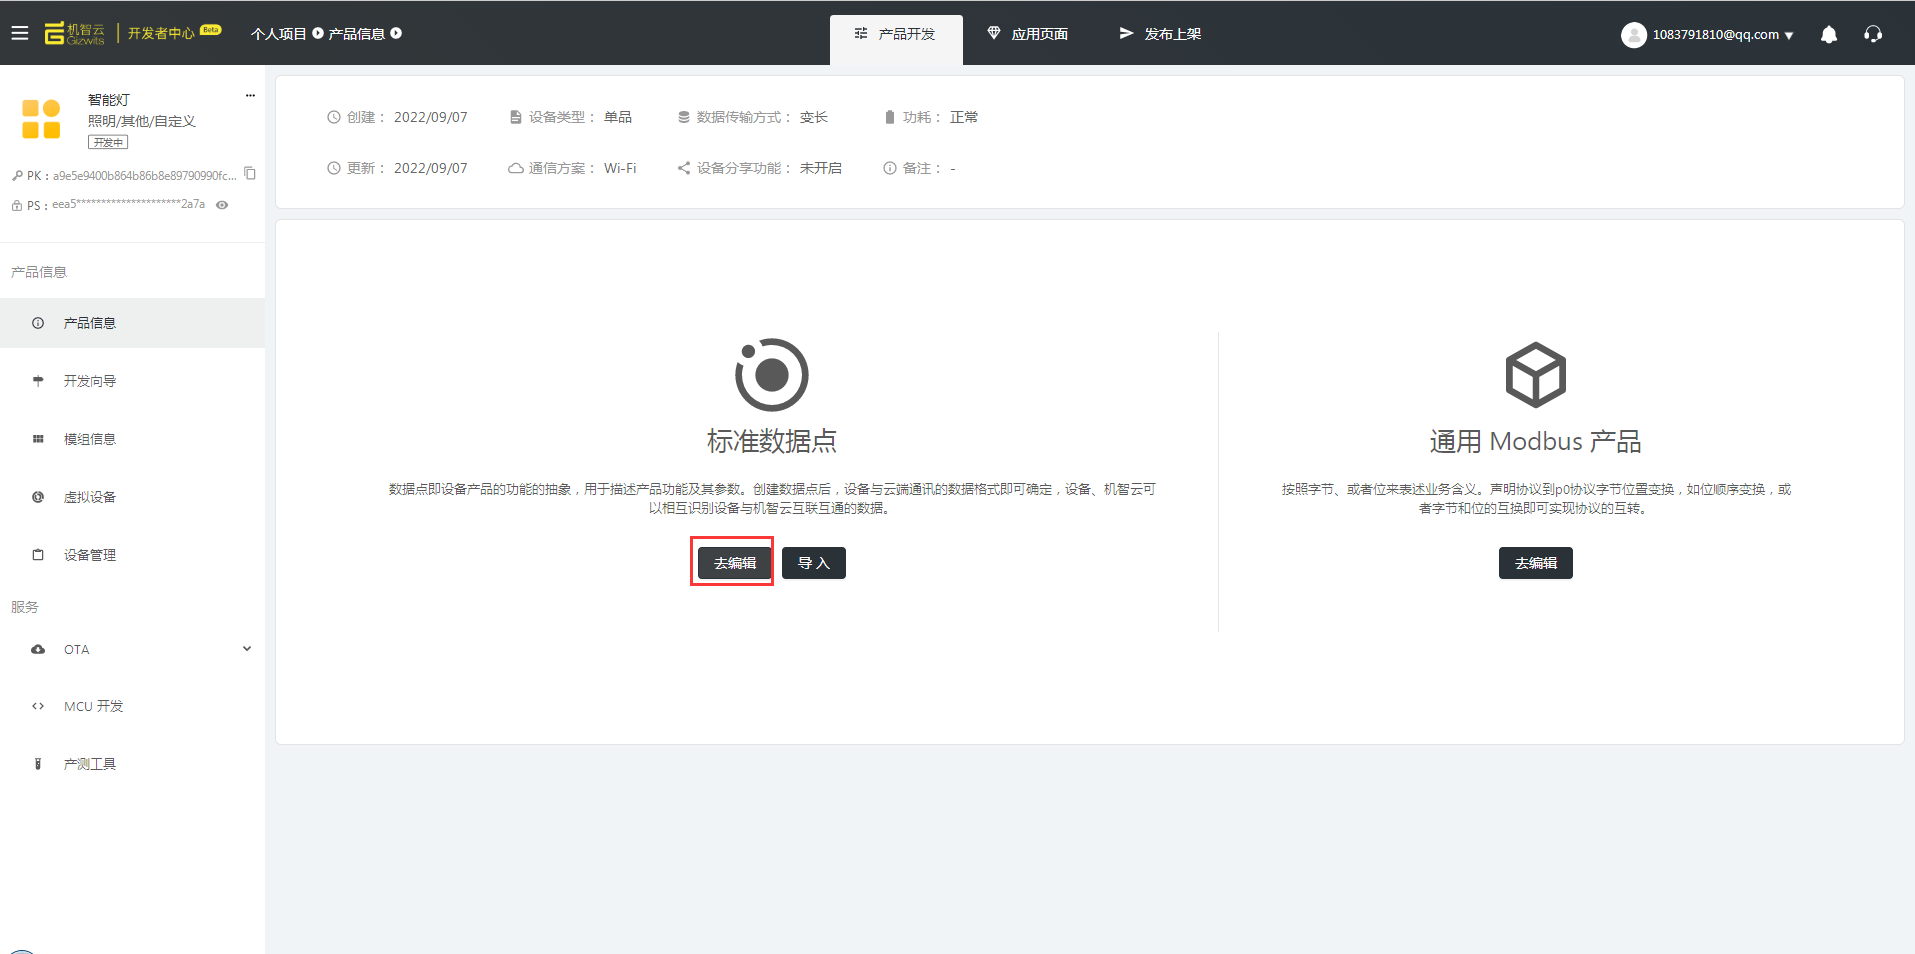
Task: Click the 导入 button
Action: [813, 563]
